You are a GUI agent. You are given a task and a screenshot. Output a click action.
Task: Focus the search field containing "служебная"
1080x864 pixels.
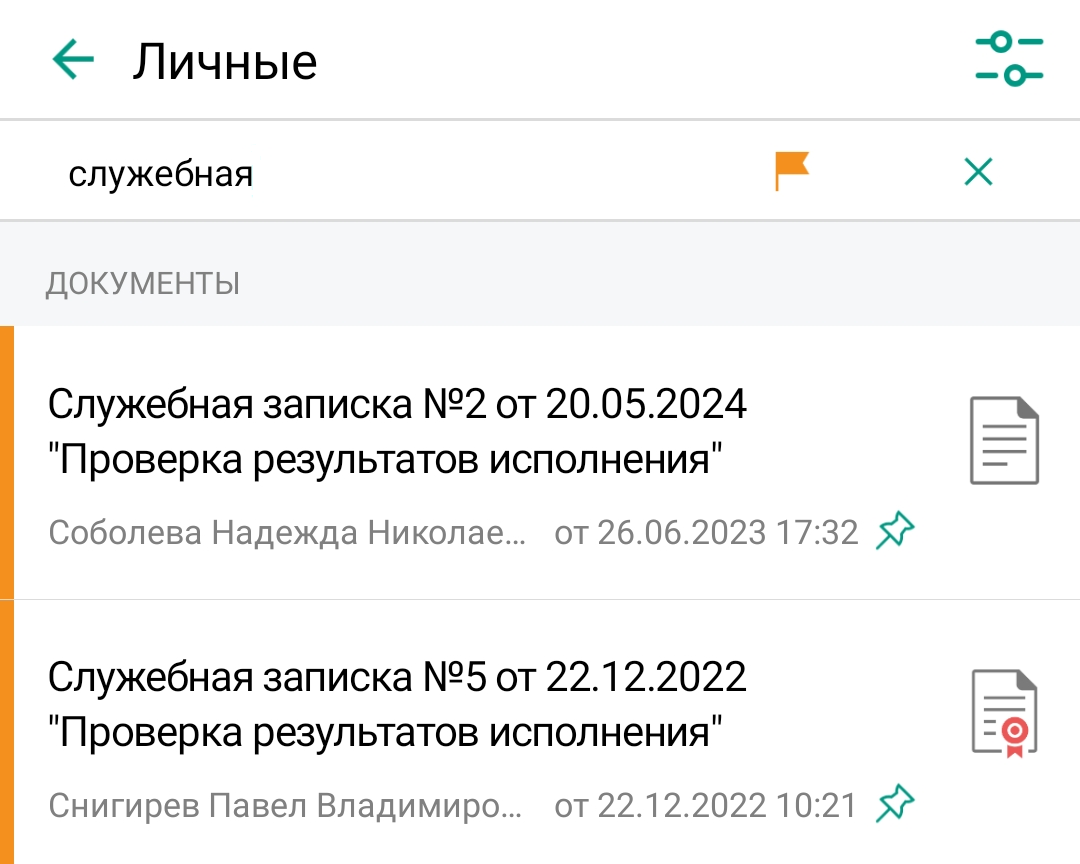[x=400, y=174]
